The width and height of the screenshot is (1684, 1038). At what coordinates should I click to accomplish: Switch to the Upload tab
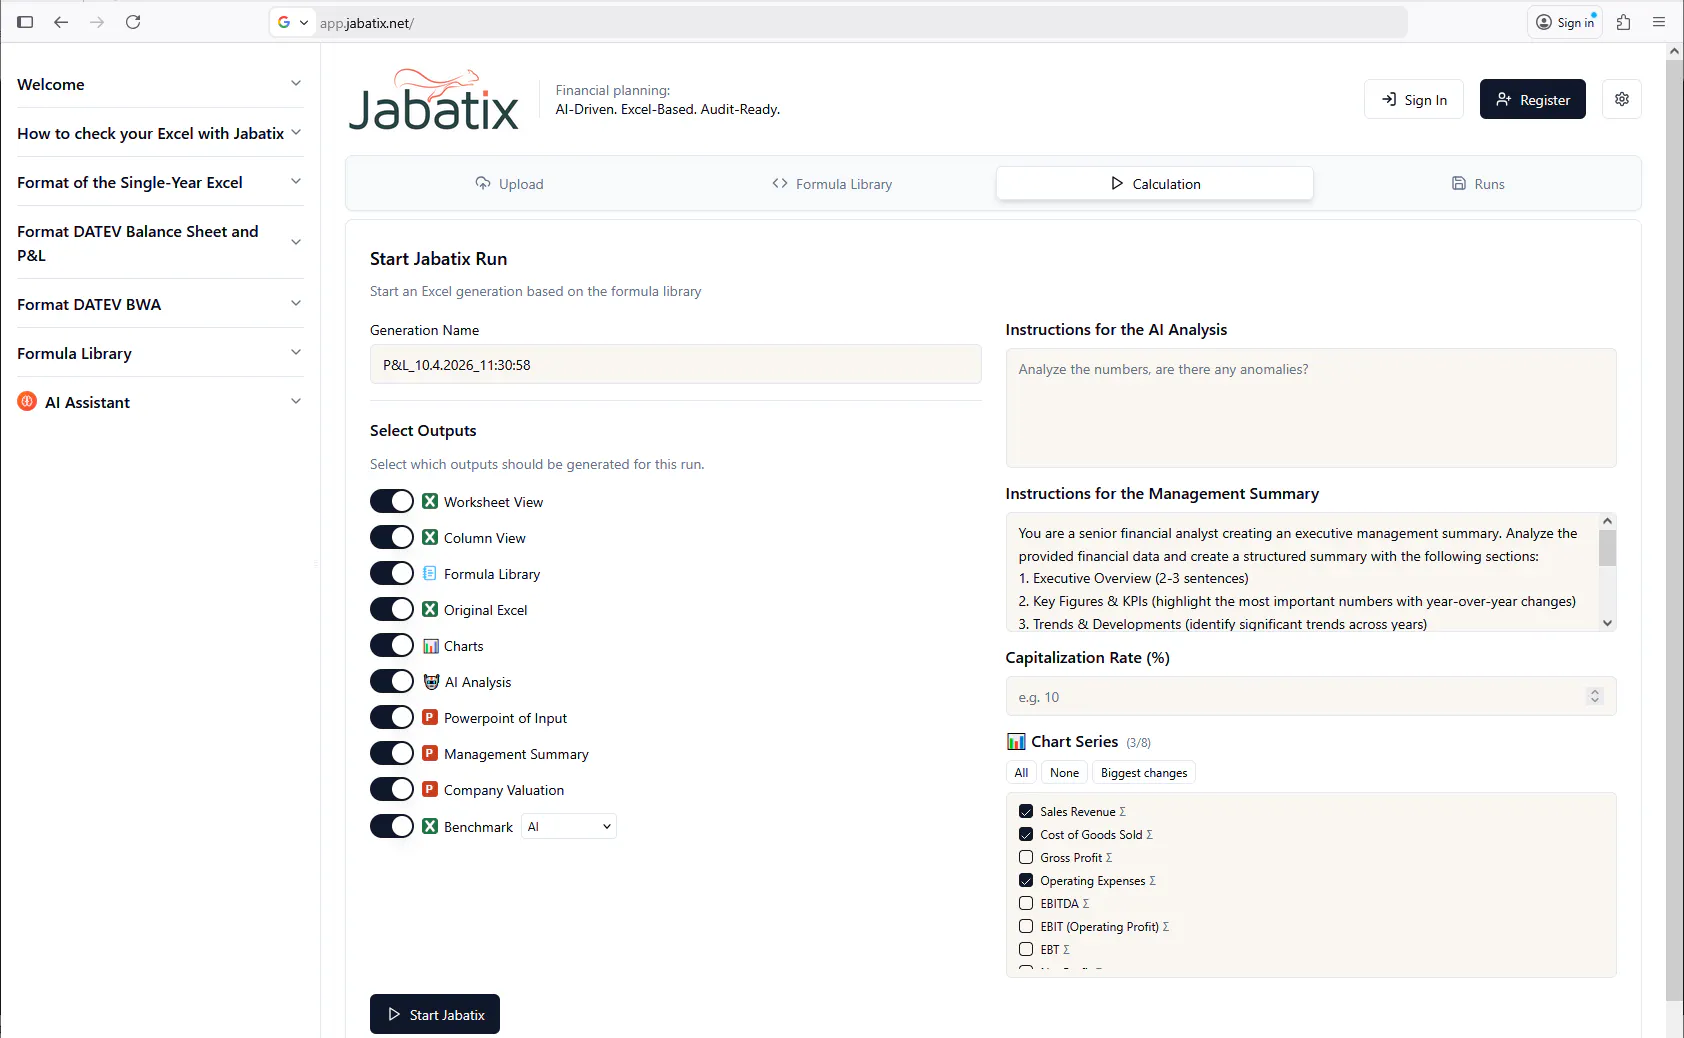click(x=509, y=184)
